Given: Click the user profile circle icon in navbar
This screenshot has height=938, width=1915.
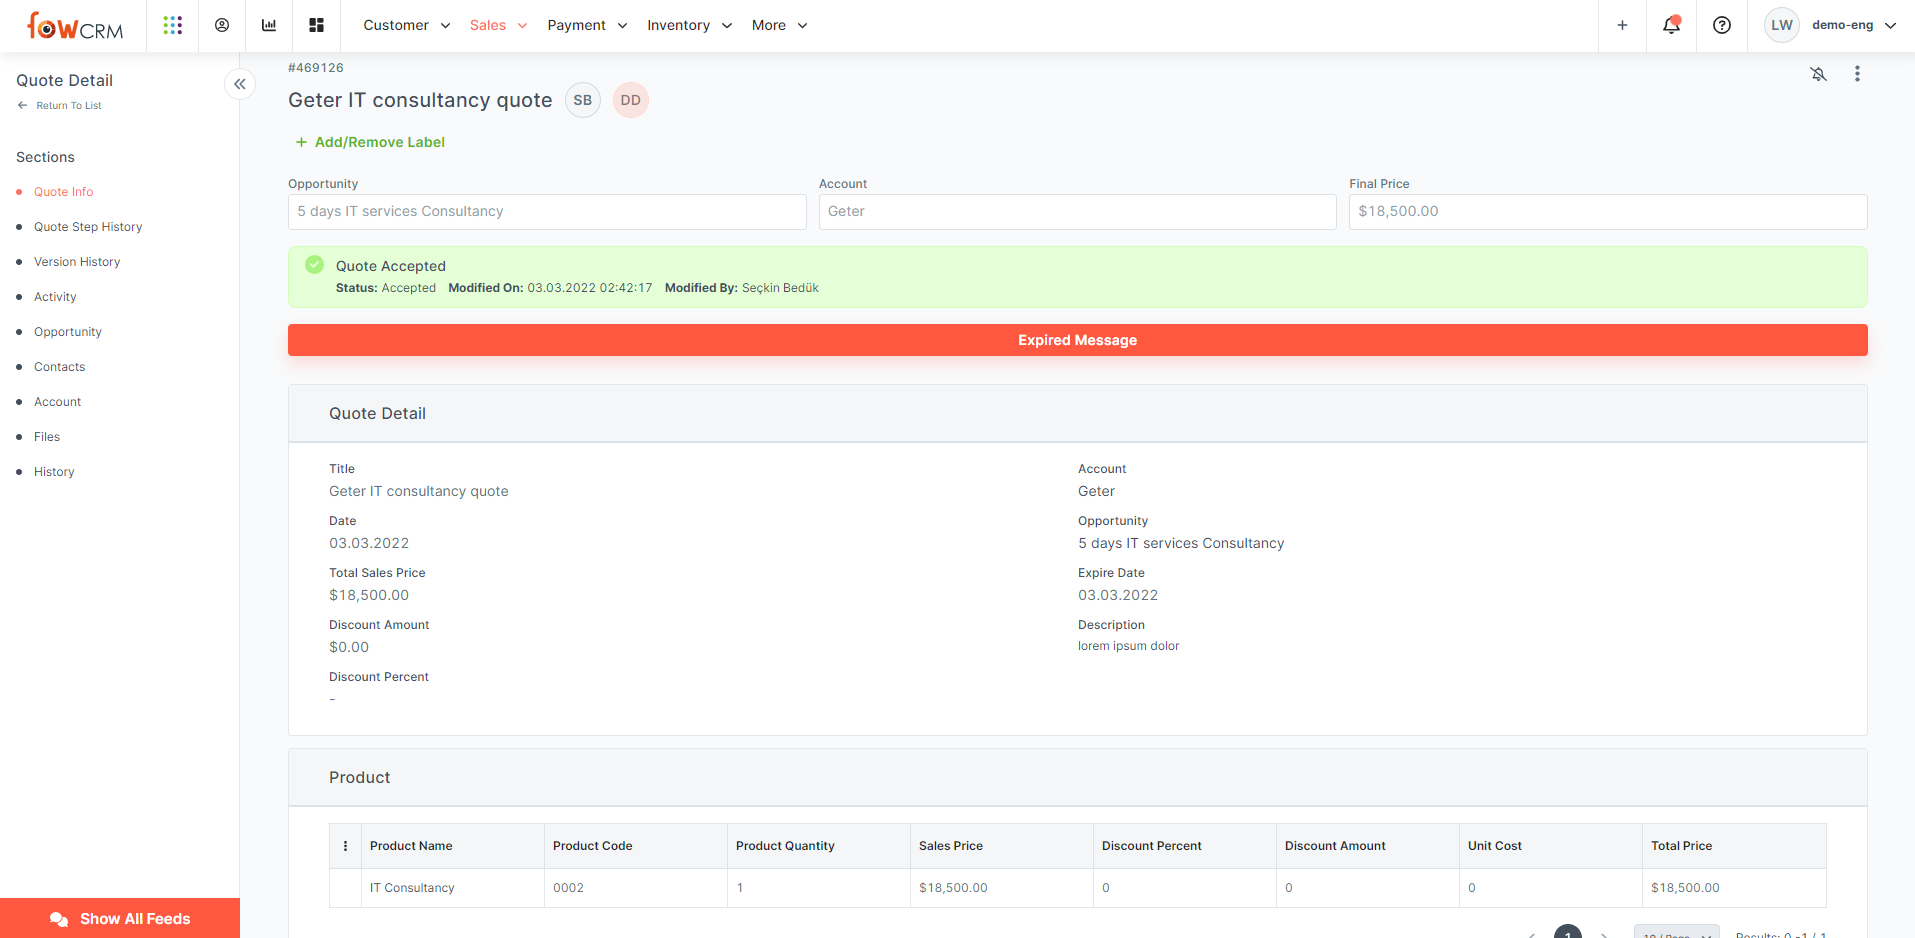Looking at the screenshot, I should [x=222, y=25].
